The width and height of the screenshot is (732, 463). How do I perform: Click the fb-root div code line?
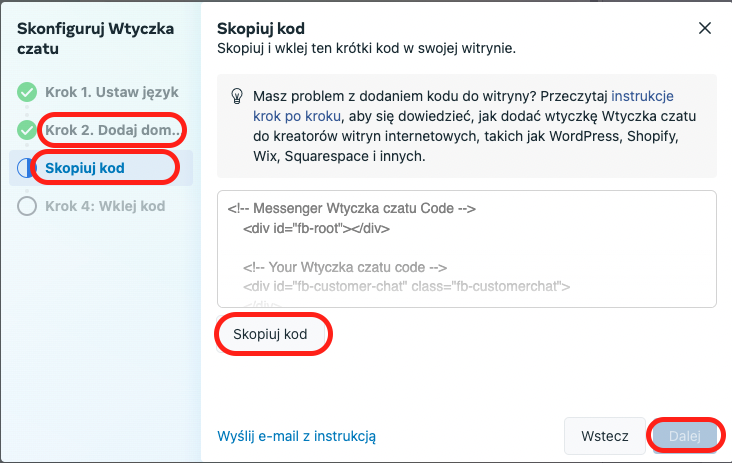(315, 228)
